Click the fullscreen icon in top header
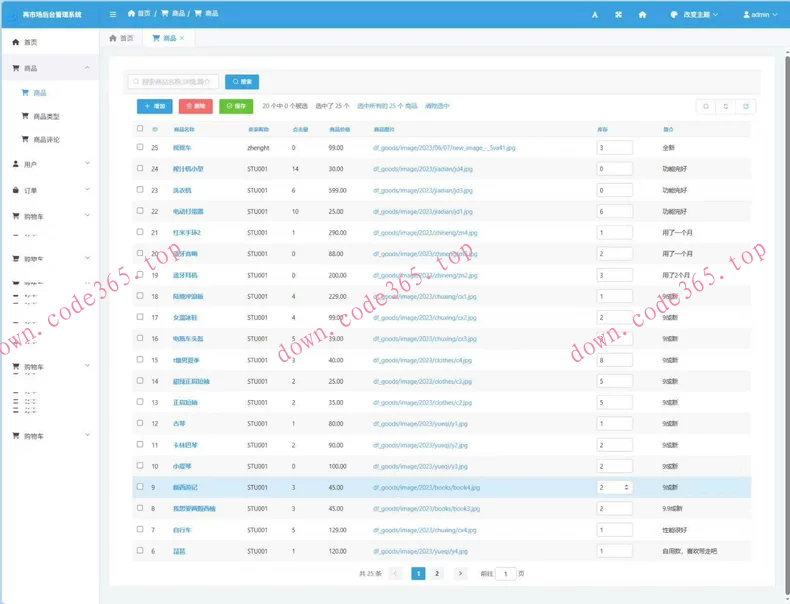 click(618, 15)
